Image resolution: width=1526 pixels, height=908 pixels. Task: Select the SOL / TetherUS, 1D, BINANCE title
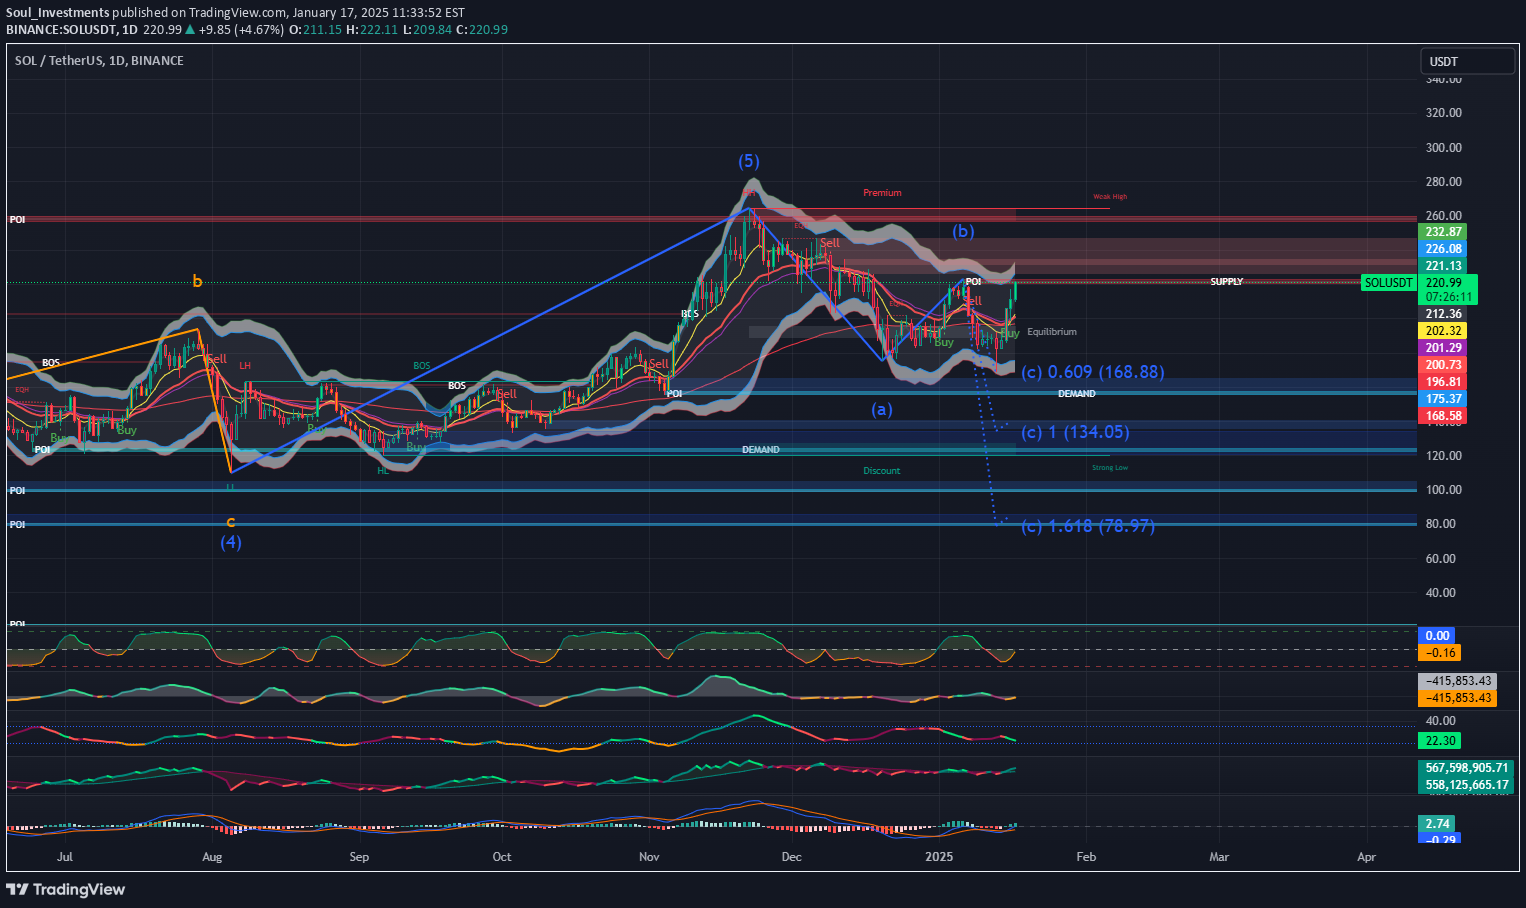click(99, 61)
